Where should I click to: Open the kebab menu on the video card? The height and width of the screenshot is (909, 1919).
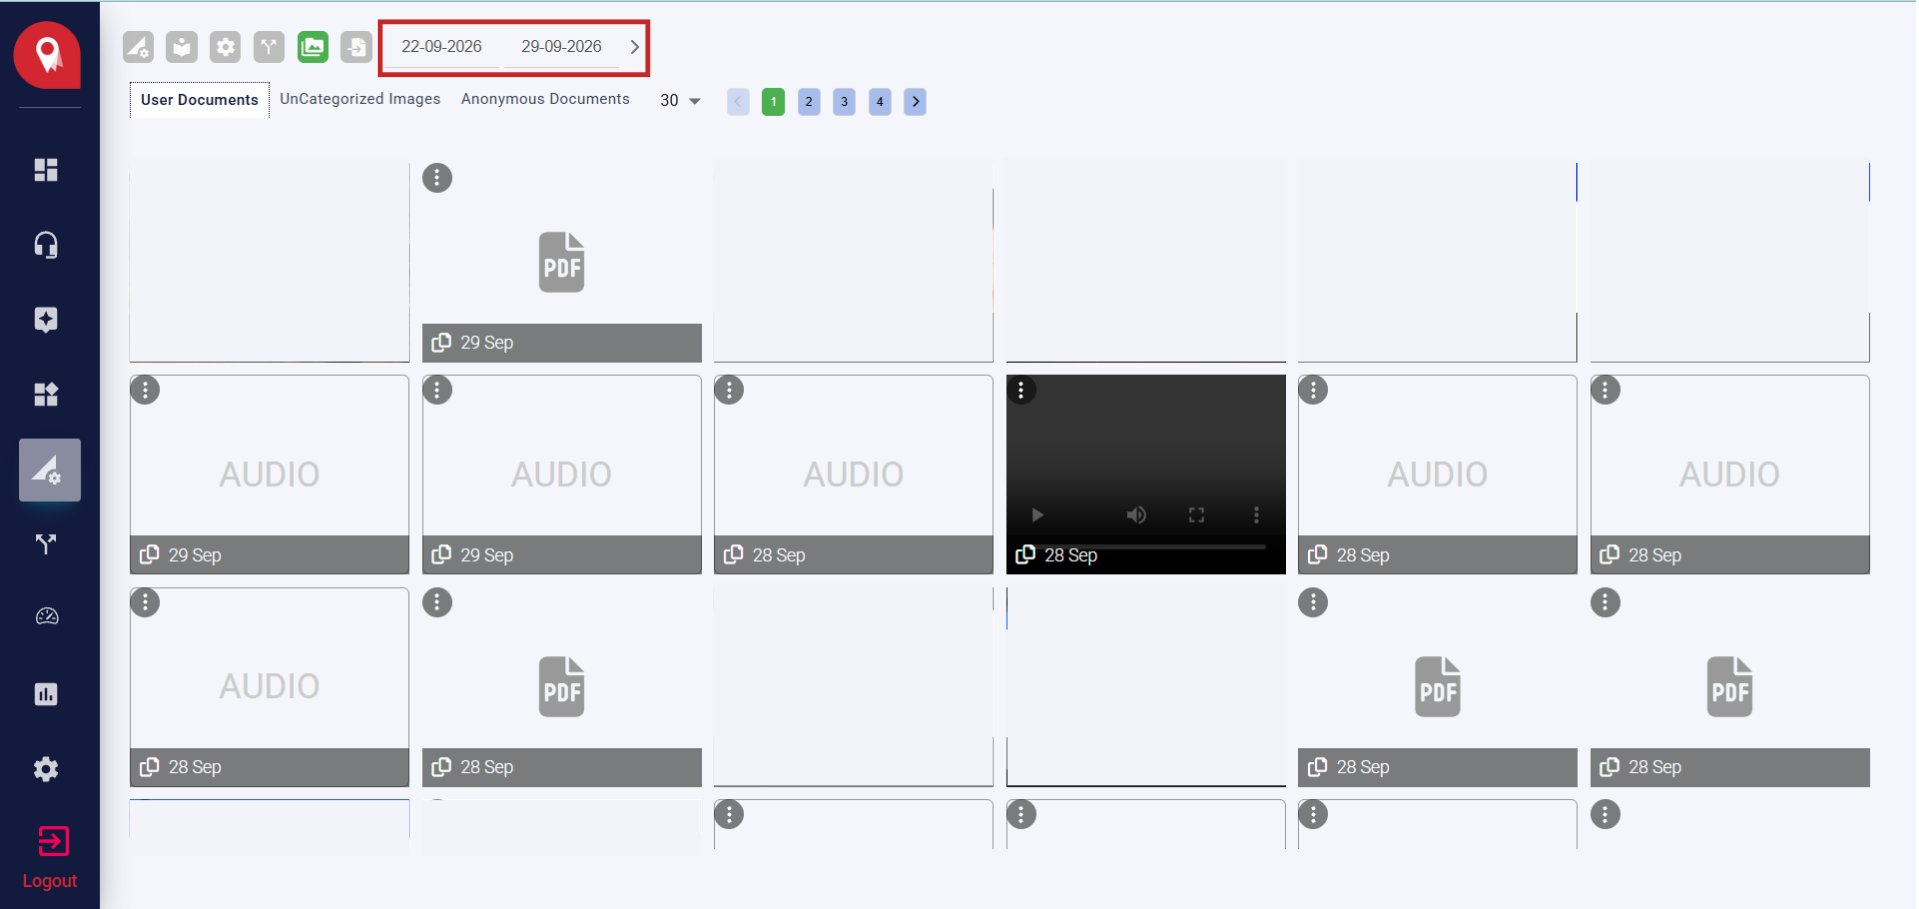click(x=1021, y=390)
